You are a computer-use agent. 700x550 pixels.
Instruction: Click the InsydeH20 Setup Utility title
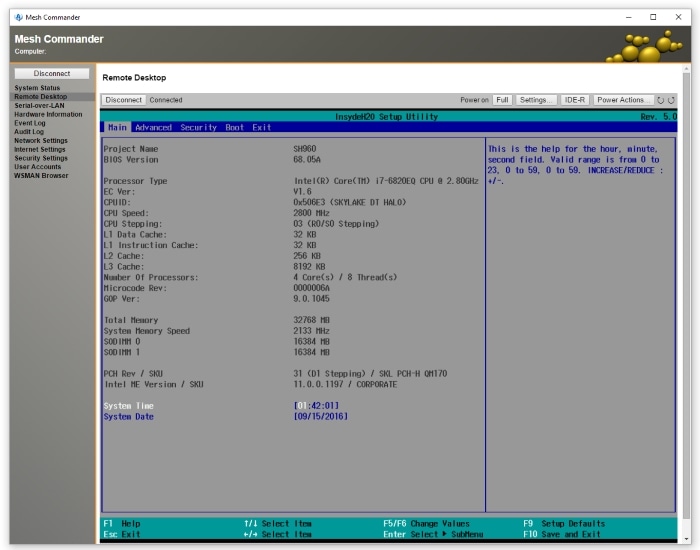(386, 117)
